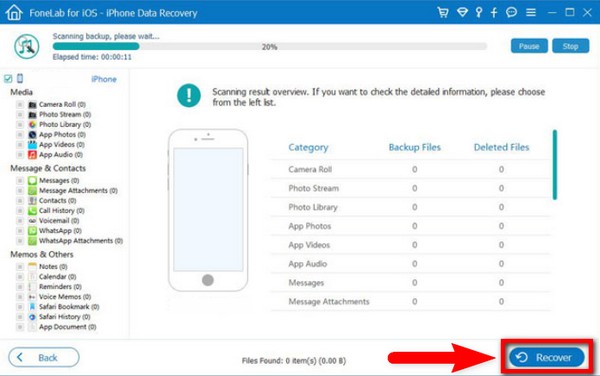Image resolution: width=600 pixels, height=376 pixels.
Task: Click the scanning progress bar
Action: (270, 46)
